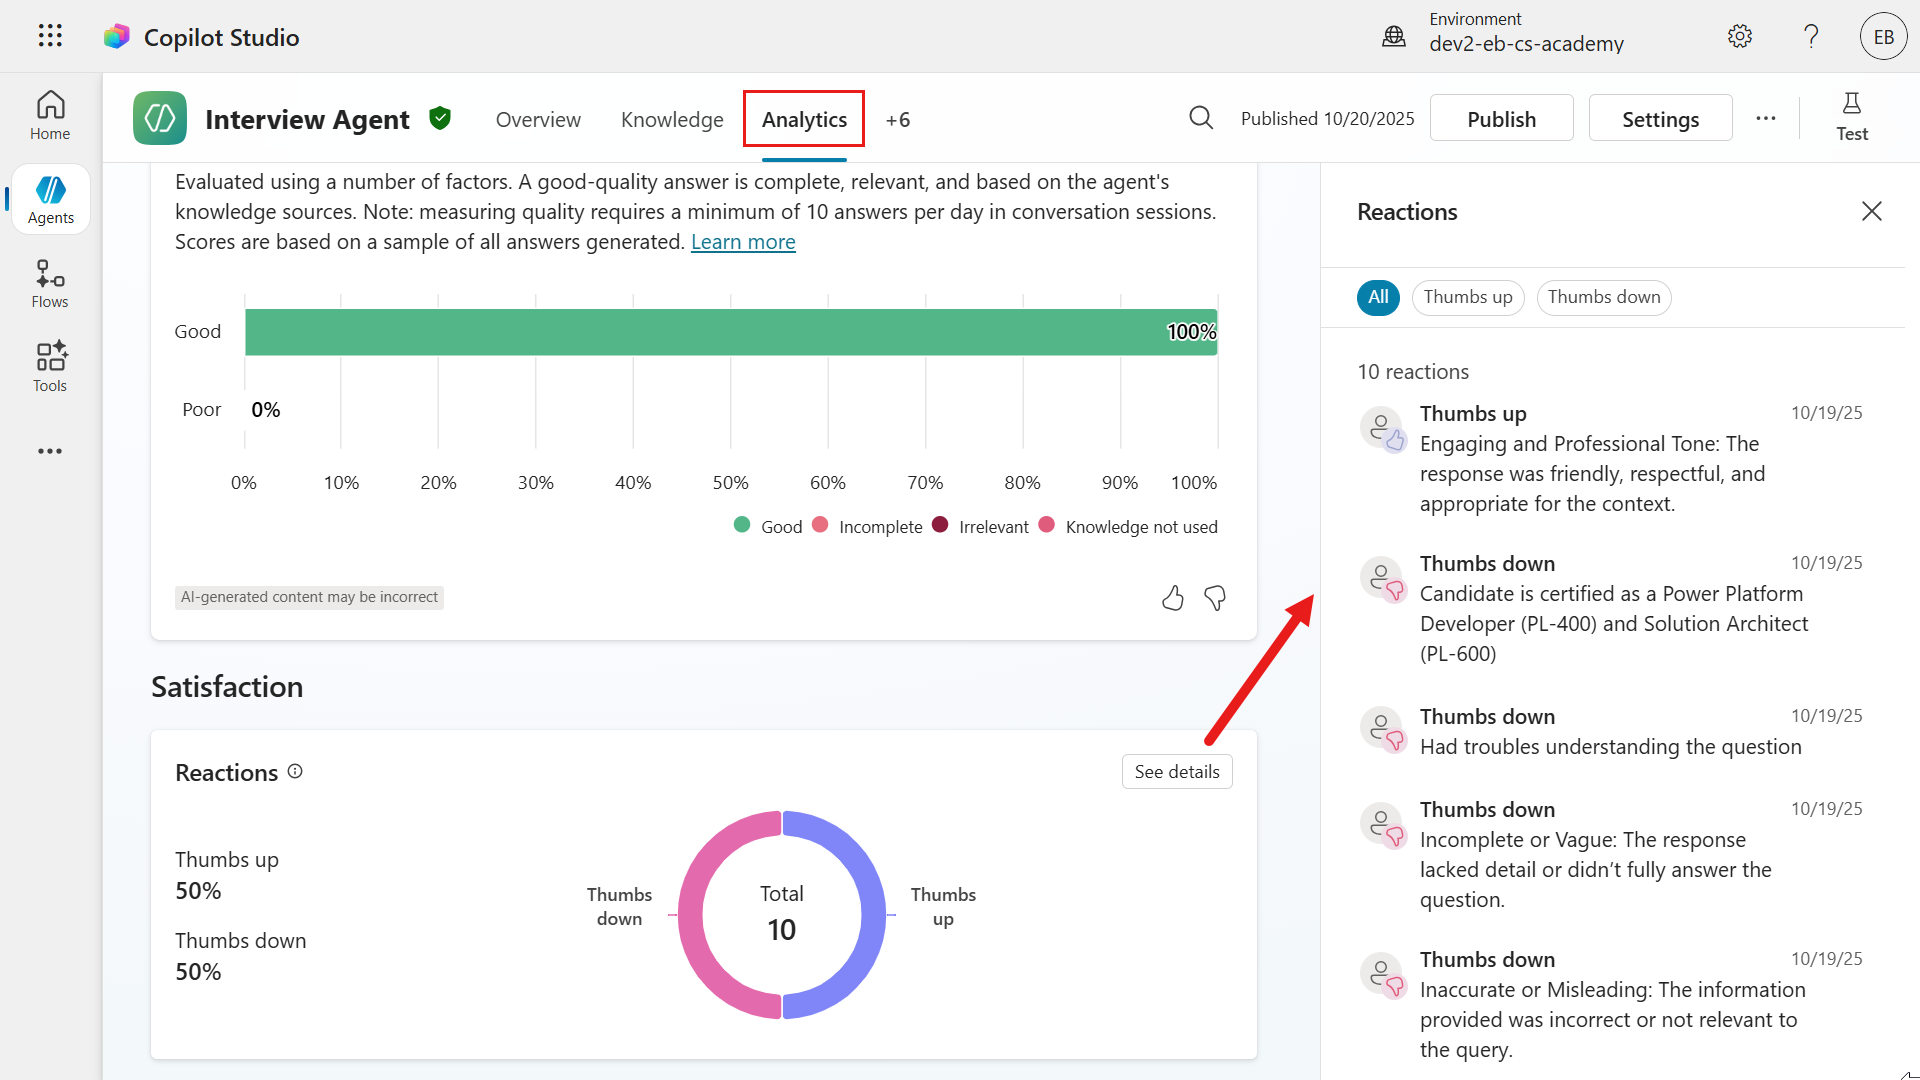Open the help question mark icon
This screenshot has height=1080, width=1920.
coord(1810,36)
